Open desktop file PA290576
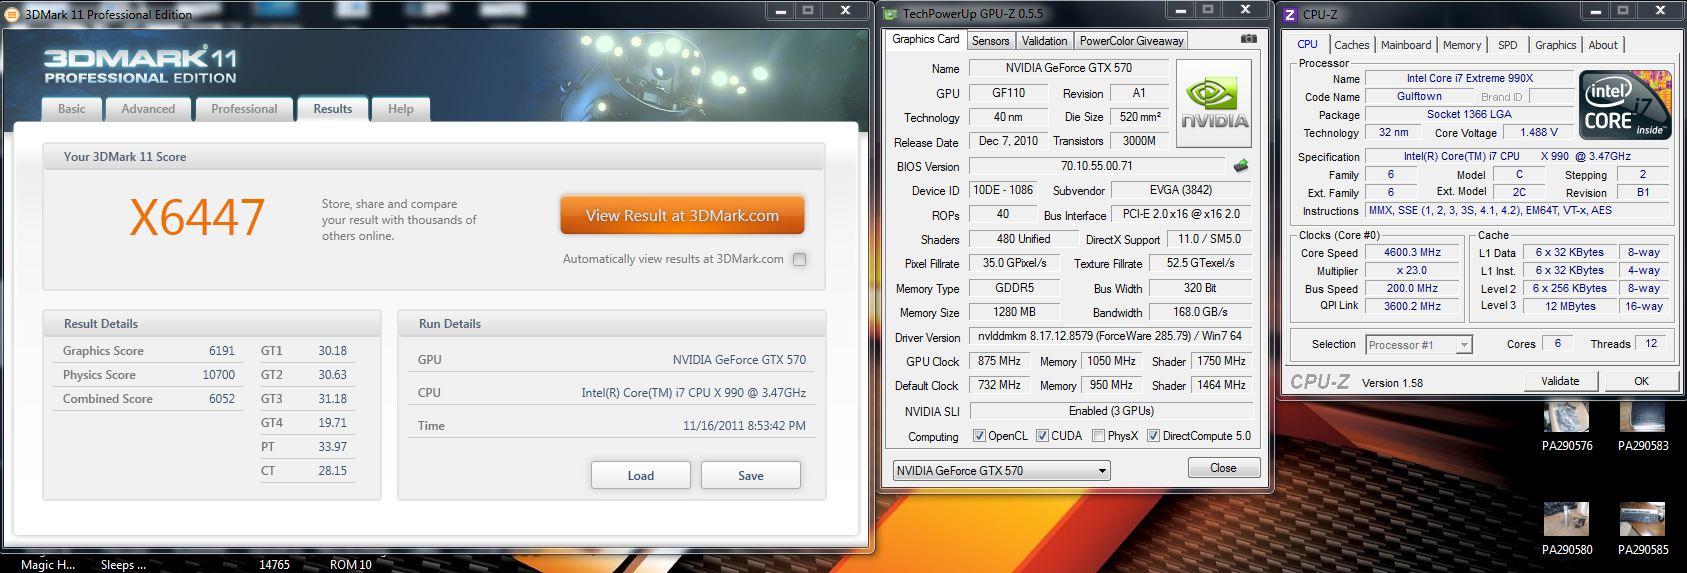Image resolution: width=1687 pixels, height=573 pixels. [1567, 427]
